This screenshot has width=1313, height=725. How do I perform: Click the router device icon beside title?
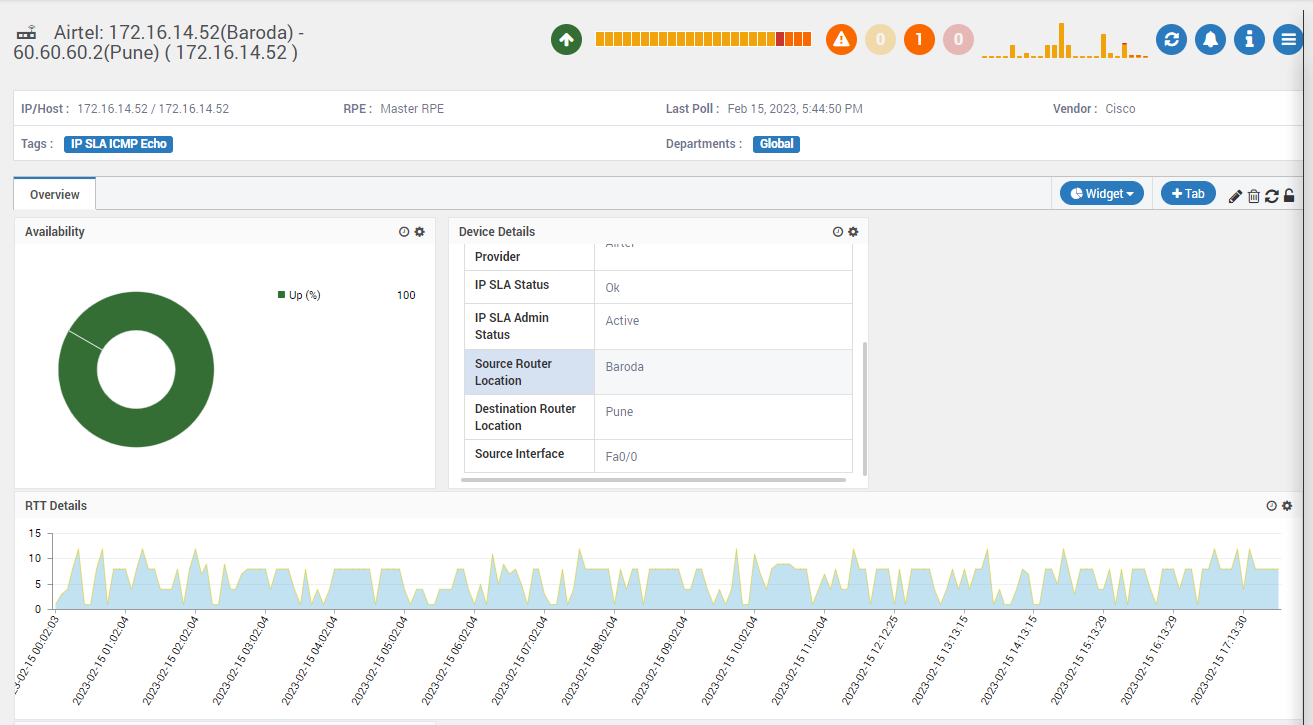pyautogui.click(x=27, y=33)
